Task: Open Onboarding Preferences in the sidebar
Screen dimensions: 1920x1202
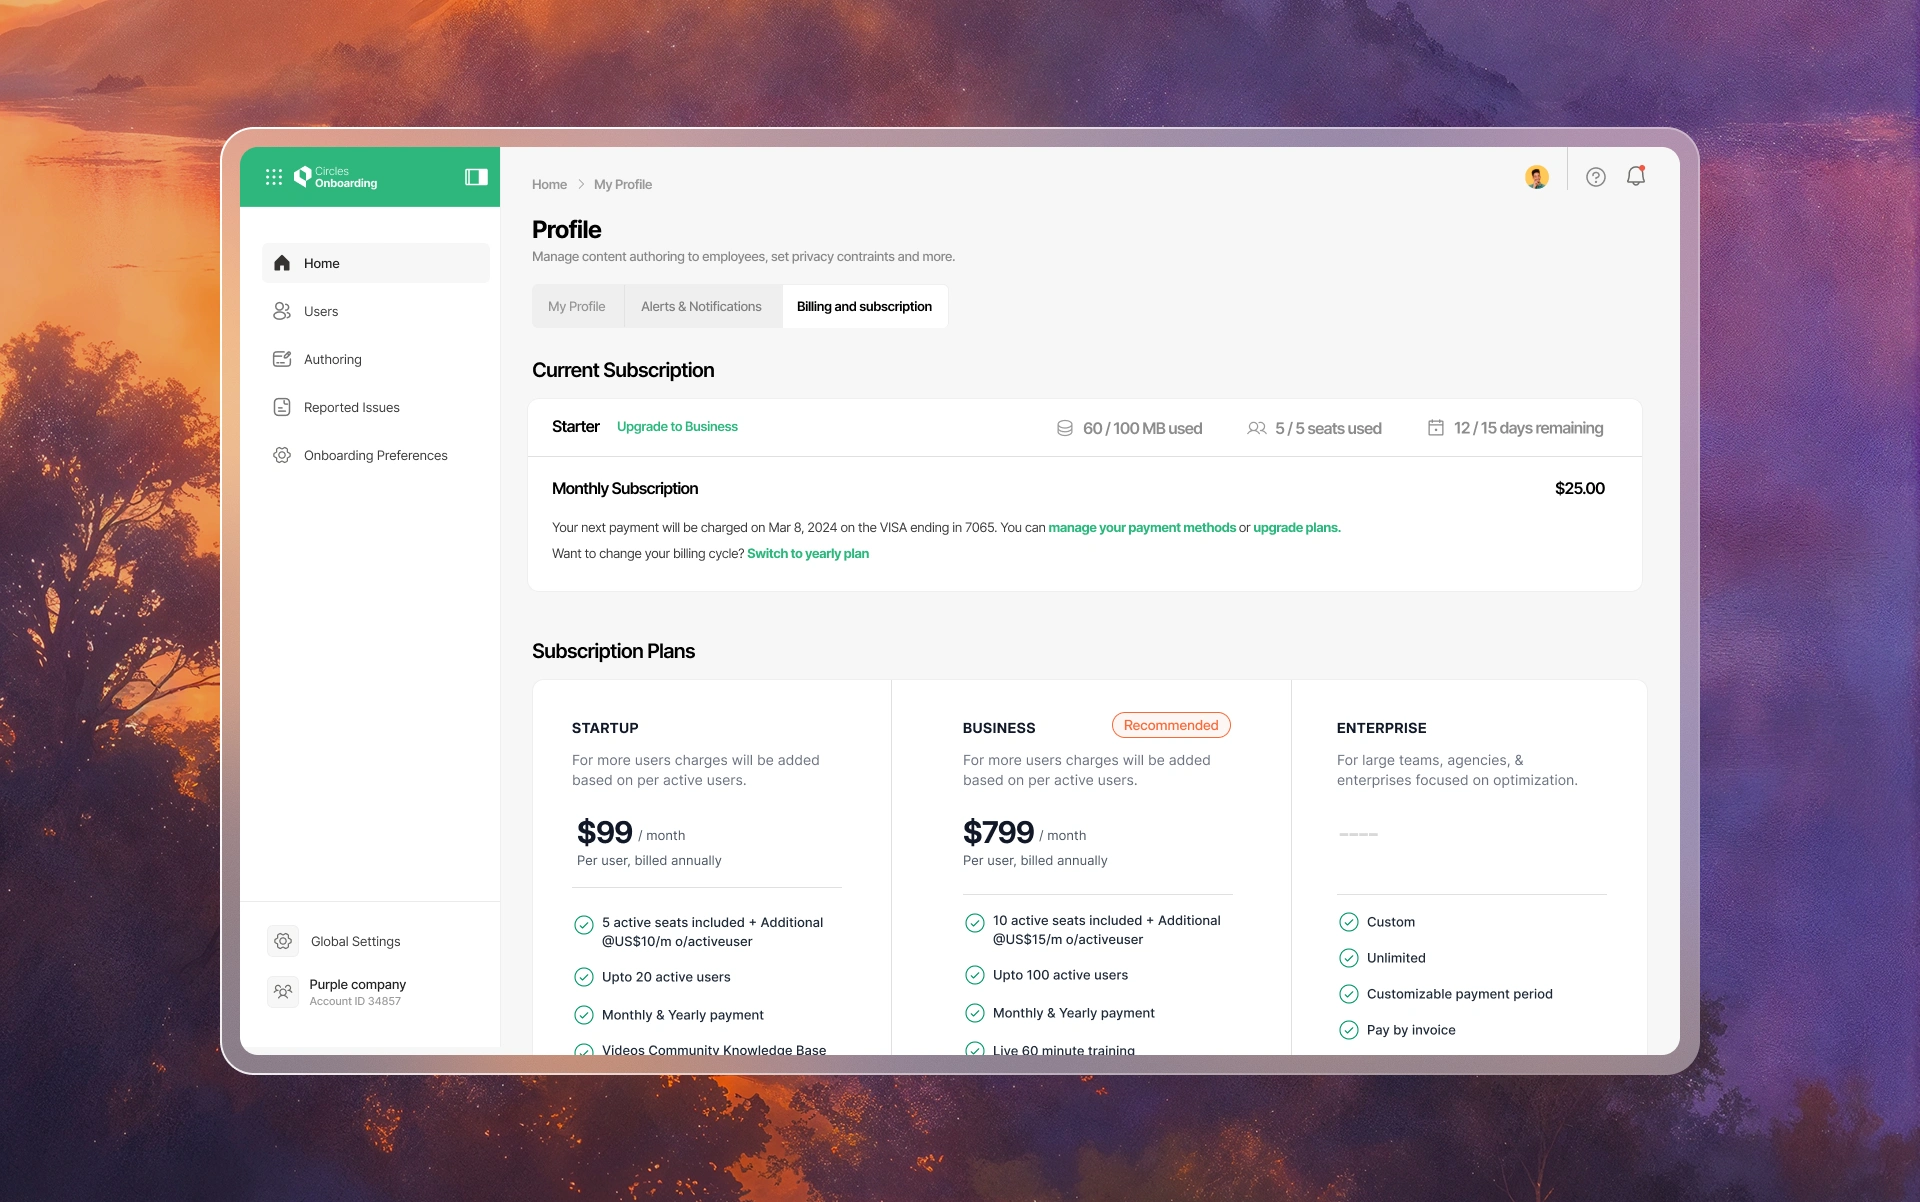Action: tap(376, 455)
